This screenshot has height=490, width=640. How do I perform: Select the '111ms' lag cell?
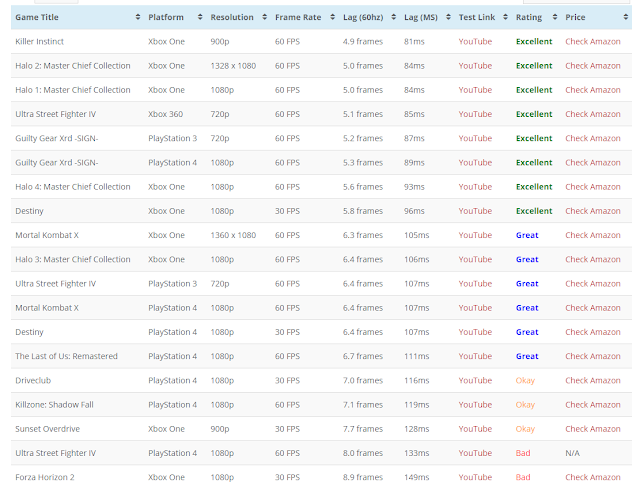click(x=416, y=356)
